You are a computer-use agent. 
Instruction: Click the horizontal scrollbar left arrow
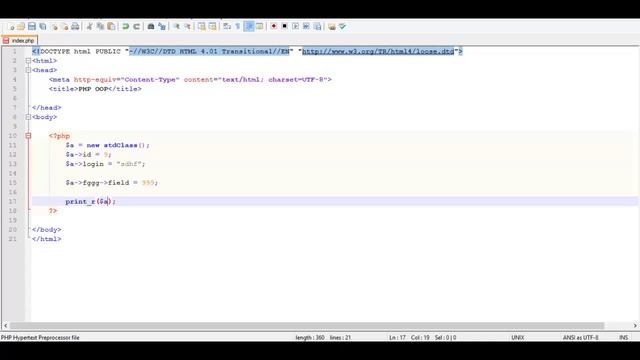tap(5, 326)
